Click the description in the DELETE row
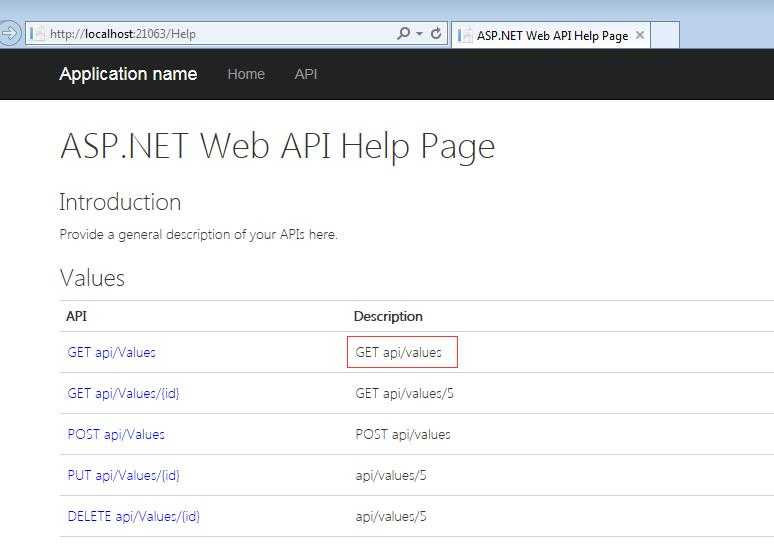 [x=391, y=516]
